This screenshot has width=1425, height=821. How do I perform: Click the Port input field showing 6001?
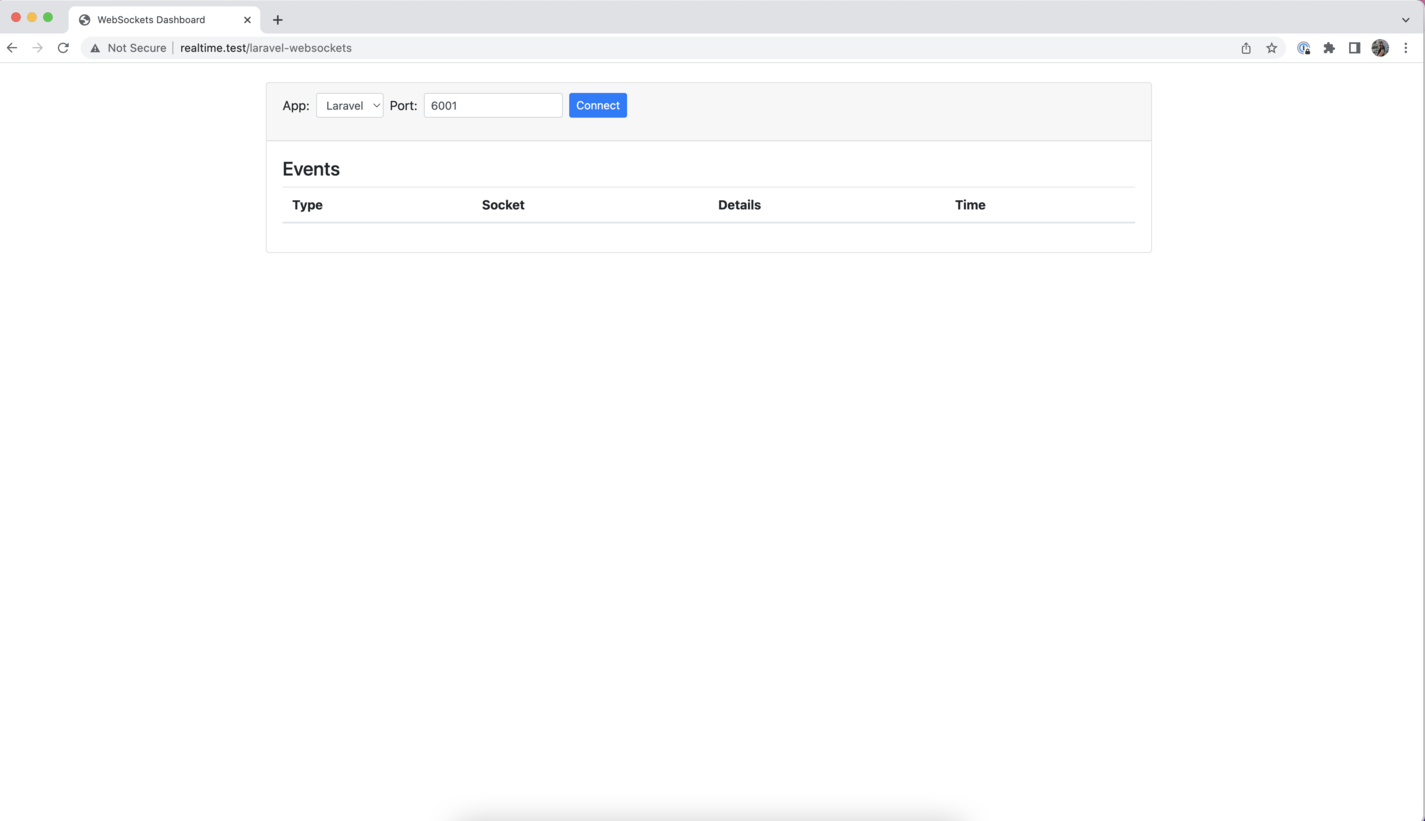coord(492,105)
